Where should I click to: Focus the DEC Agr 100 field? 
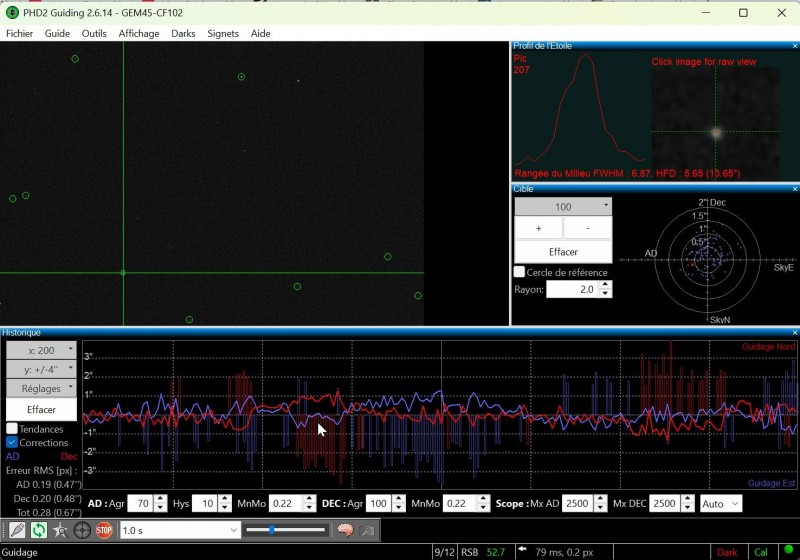point(379,504)
